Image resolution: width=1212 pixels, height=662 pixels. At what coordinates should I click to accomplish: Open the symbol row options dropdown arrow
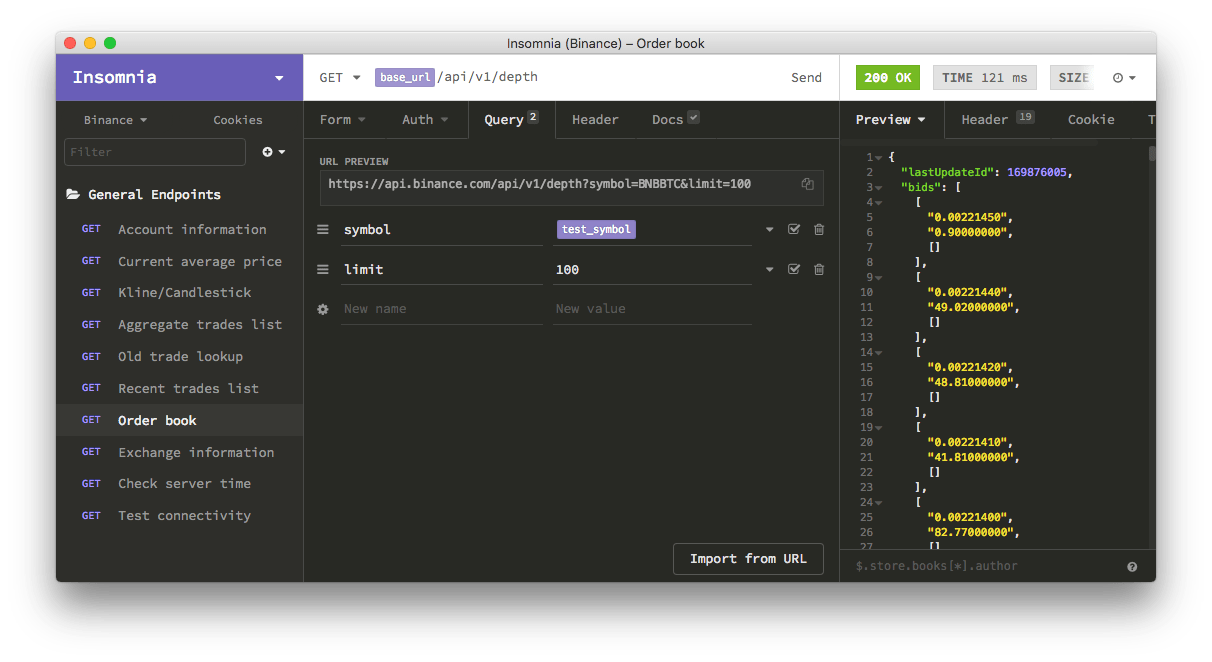[x=769, y=229]
